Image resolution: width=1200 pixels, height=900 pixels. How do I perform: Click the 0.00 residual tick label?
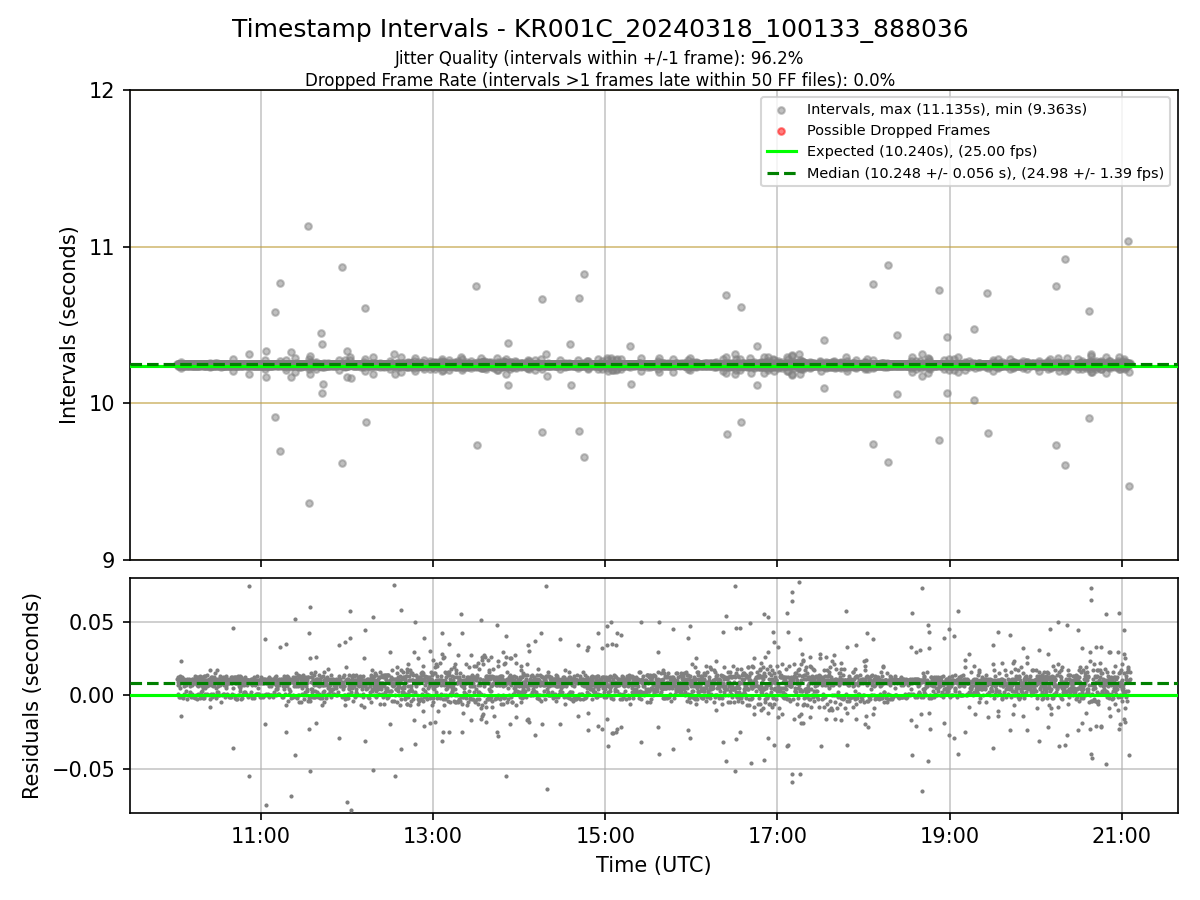pos(92,695)
